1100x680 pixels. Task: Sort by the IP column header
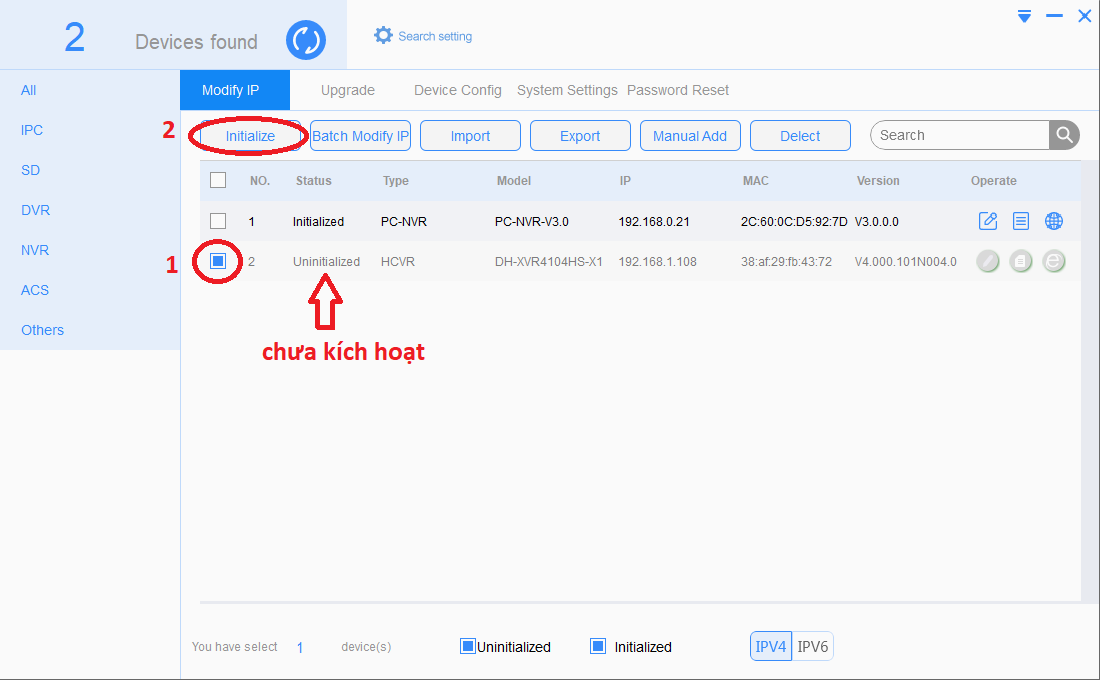[625, 180]
